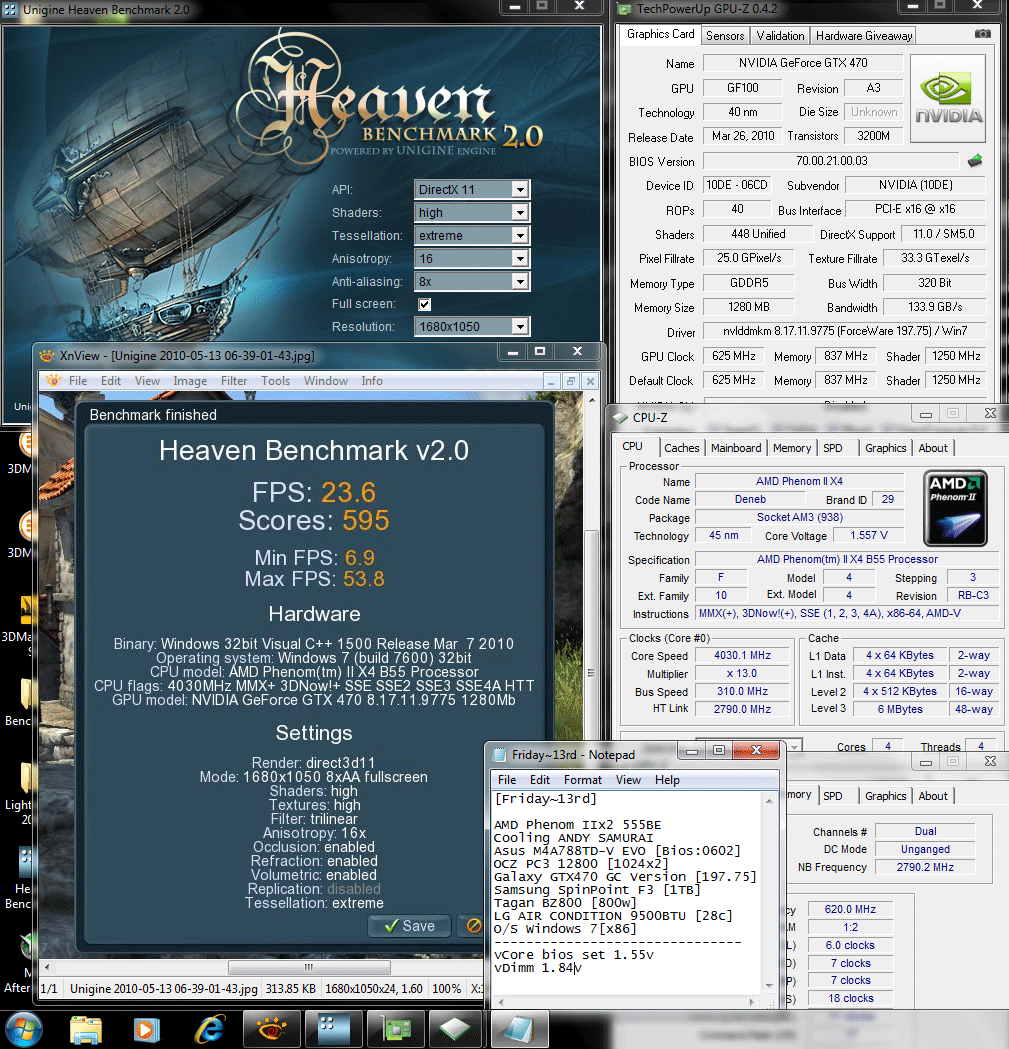Switch to the Caches tab in CPU-Z
Screen dimensions: 1009x1049
tap(682, 448)
